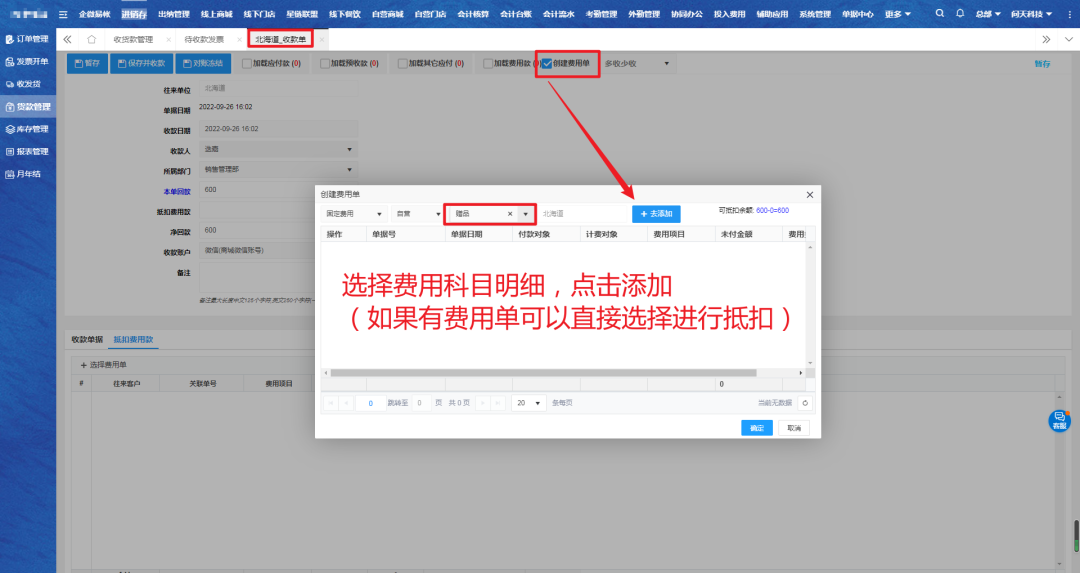Switch to the 抵扣费用款 tab

(134, 340)
